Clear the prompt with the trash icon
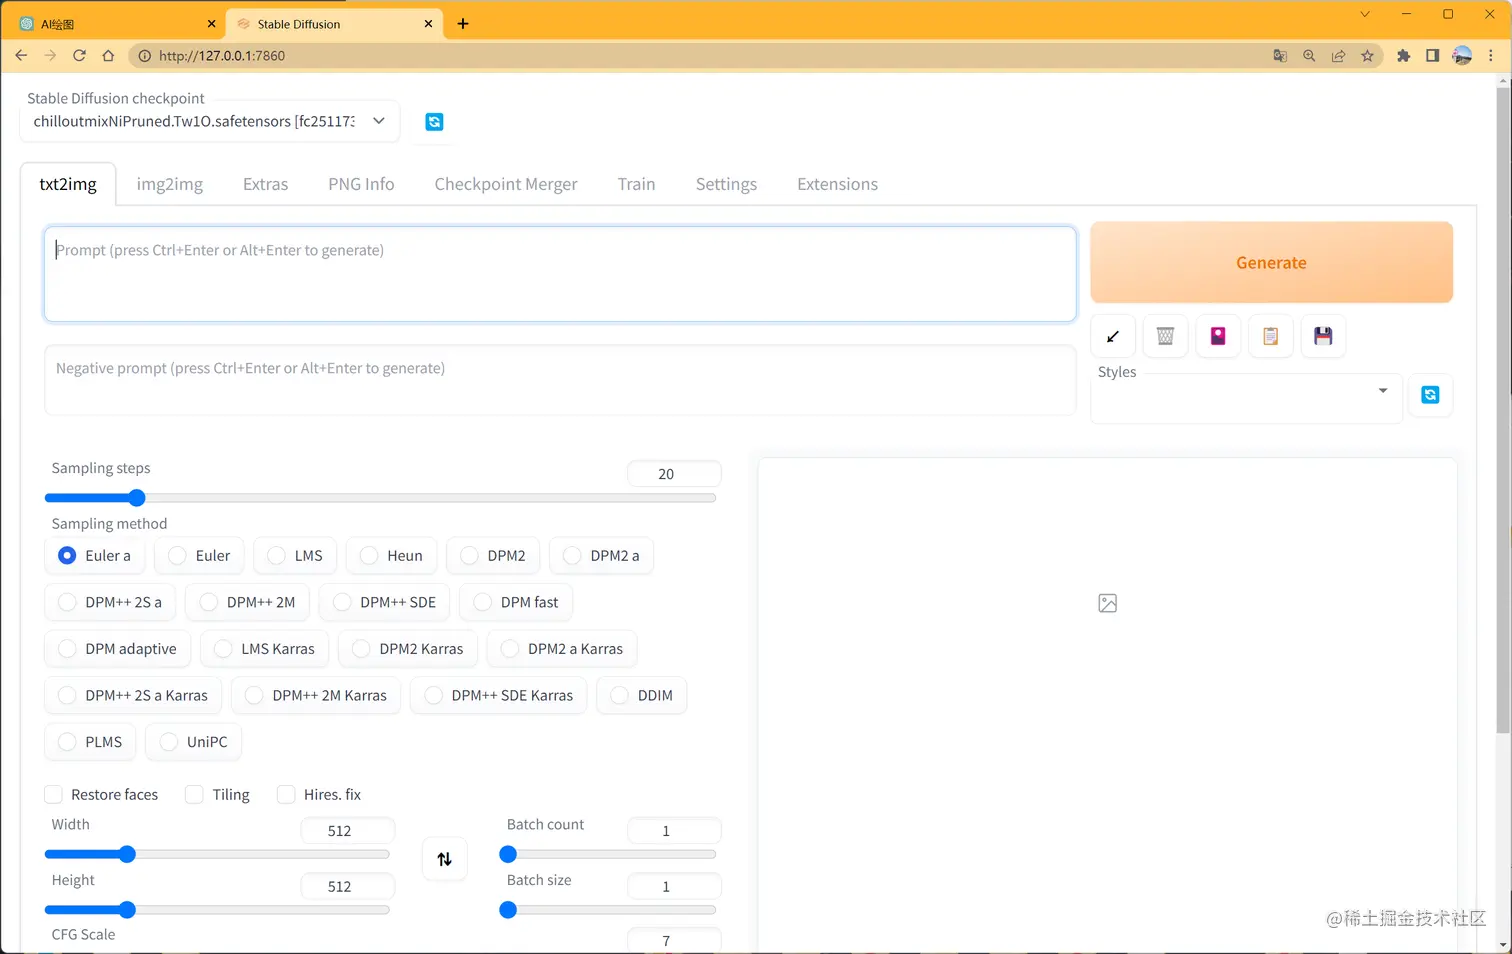1512x954 pixels. coord(1165,336)
